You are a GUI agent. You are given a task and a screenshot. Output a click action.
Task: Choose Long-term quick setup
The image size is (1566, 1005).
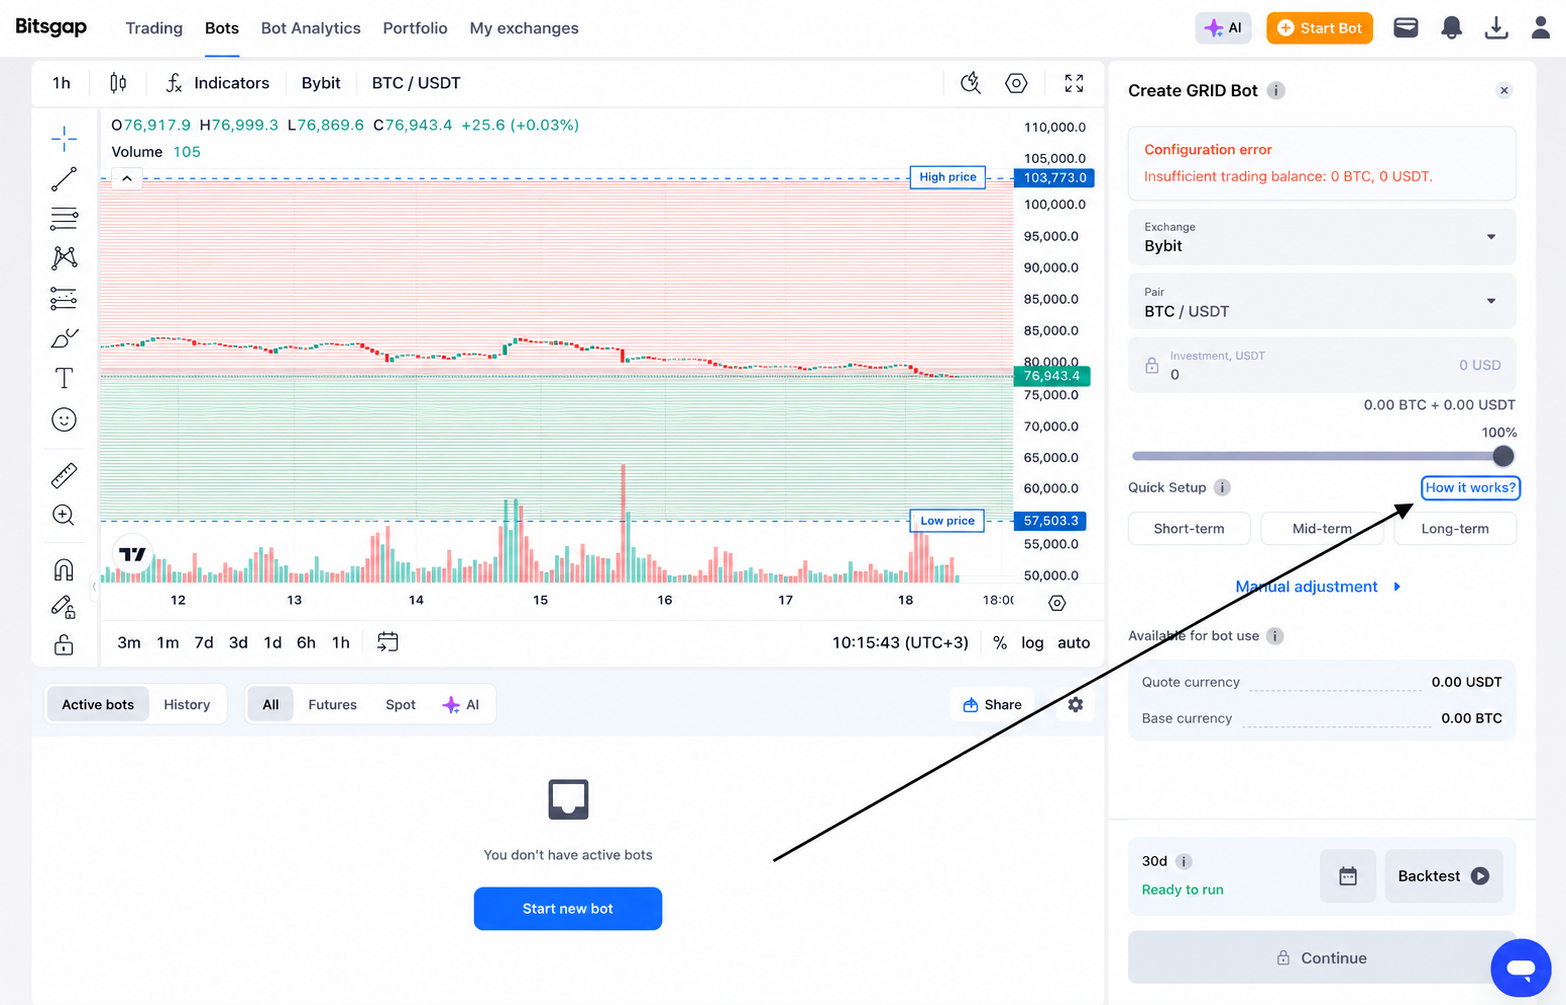tap(1455, 528)
